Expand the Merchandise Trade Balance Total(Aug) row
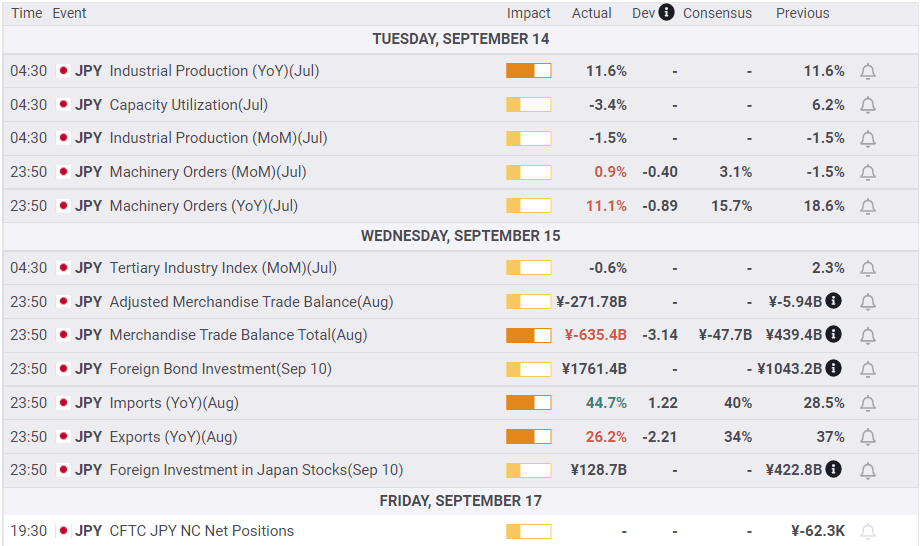Image resolution: width=920 pixels, height=546 pixels. point(238,335)
